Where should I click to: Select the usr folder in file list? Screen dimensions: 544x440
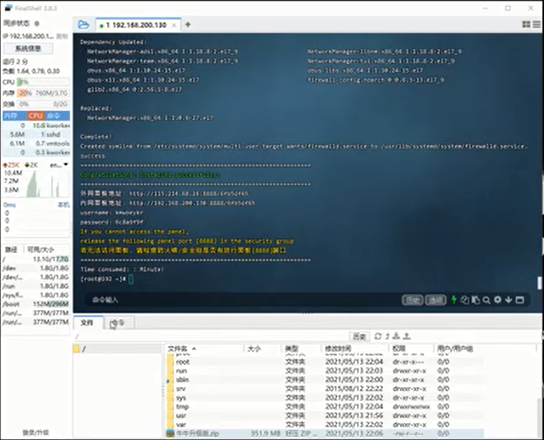pos(324,416)
